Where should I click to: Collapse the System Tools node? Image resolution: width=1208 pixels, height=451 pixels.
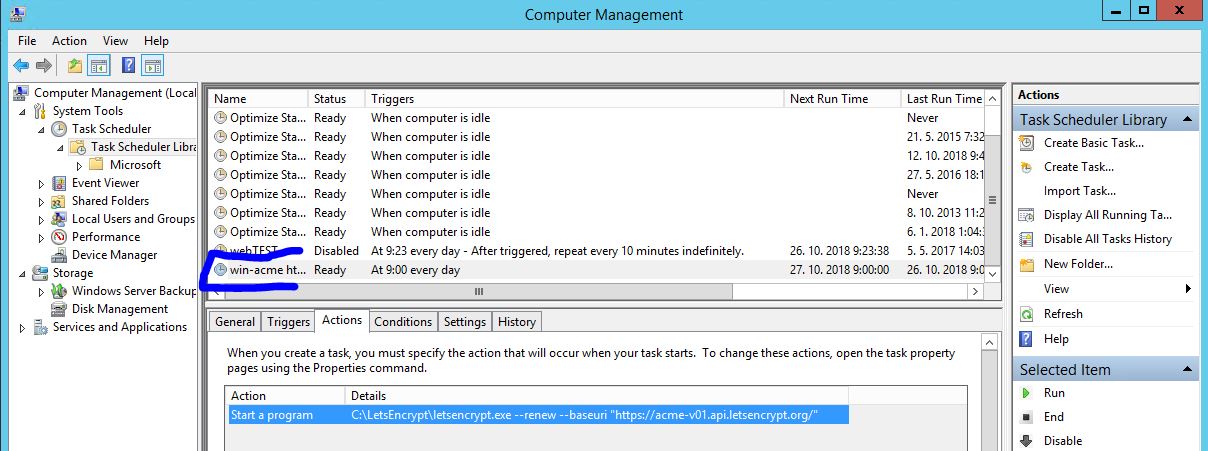(23, 111)
